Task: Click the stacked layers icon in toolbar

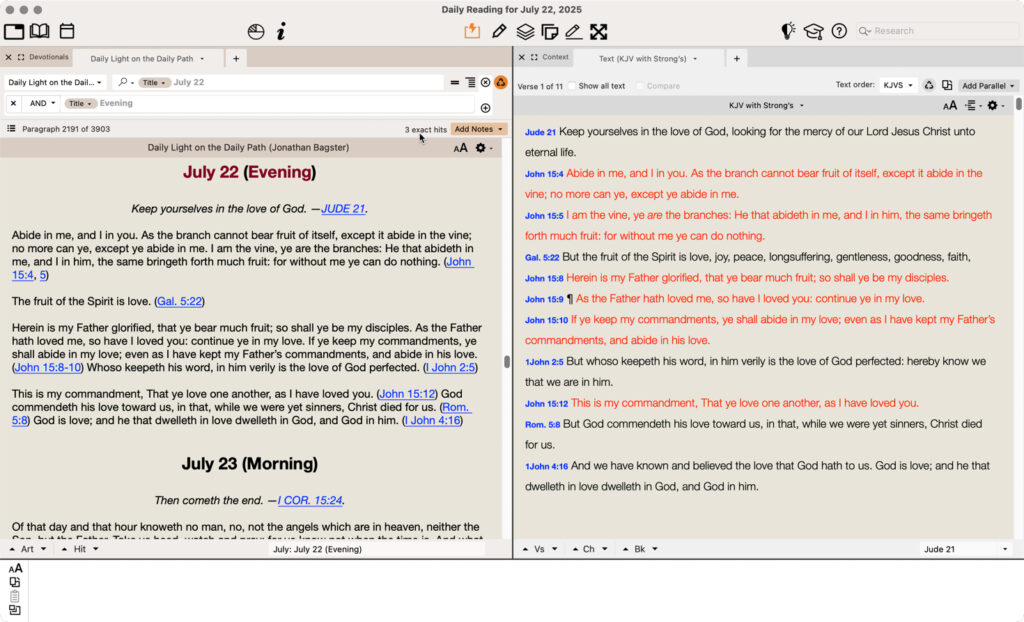Action: [524, 31]
